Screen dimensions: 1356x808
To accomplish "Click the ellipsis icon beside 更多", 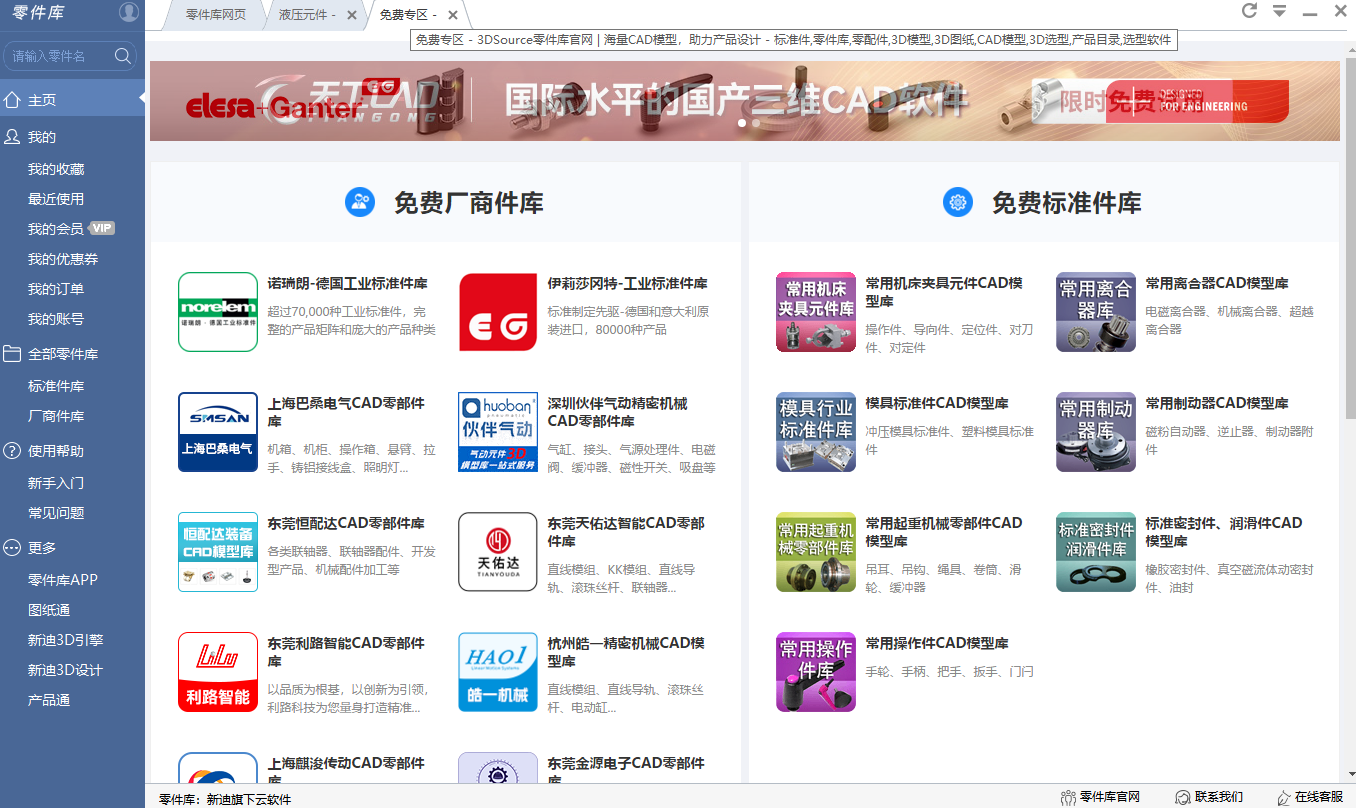I will click(x=12, y=548).
